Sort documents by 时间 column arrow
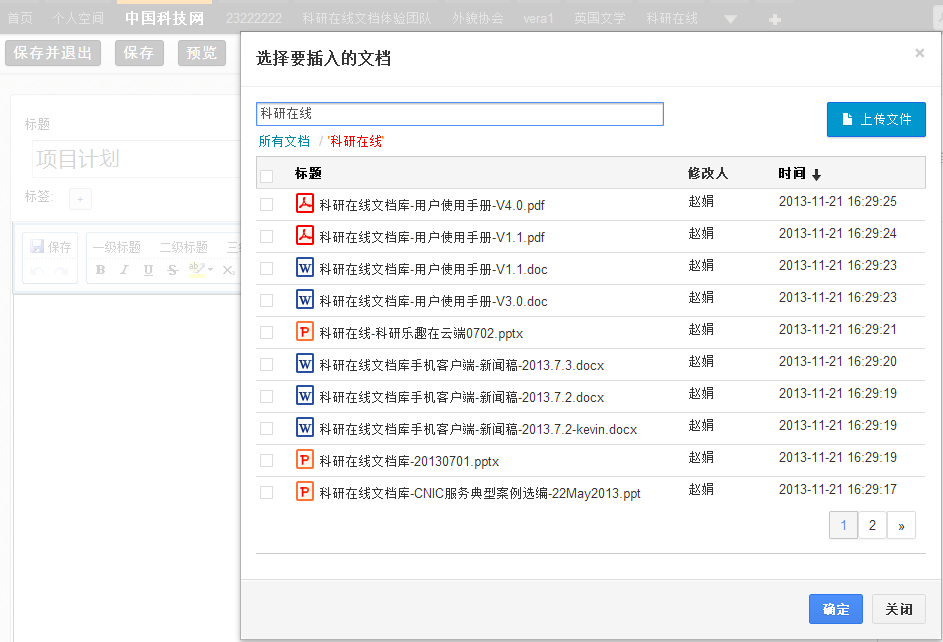This screenshot has height=642, width=943. click(816, 175)
